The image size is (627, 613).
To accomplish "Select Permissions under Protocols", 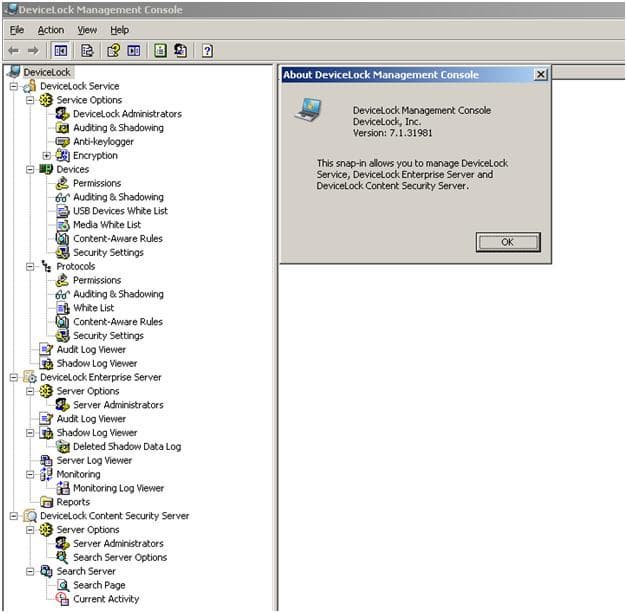I will 97,280.
